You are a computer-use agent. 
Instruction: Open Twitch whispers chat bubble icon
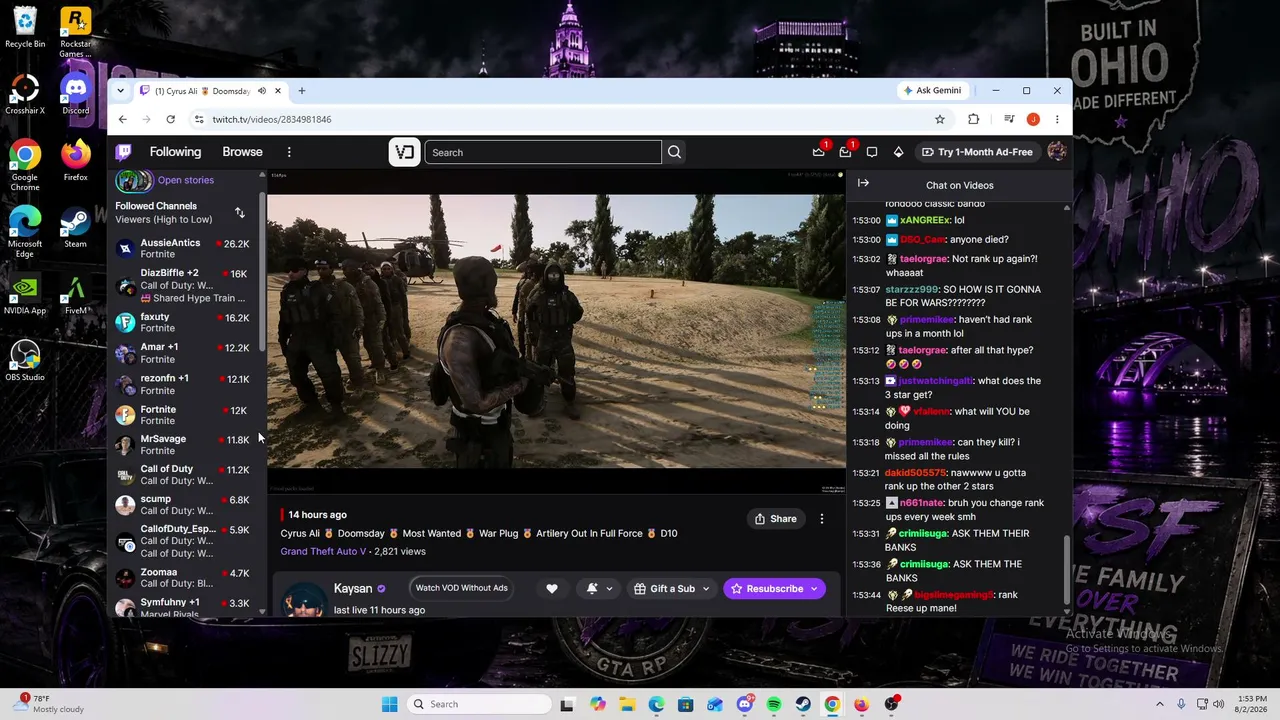coord(872,152)
